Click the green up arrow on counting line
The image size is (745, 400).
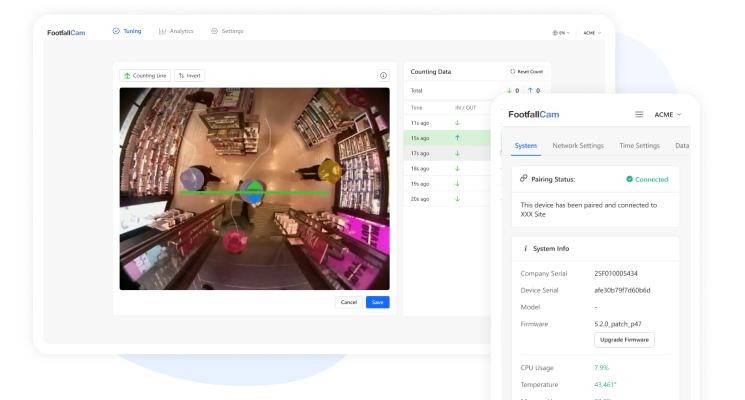click(255, 186)
